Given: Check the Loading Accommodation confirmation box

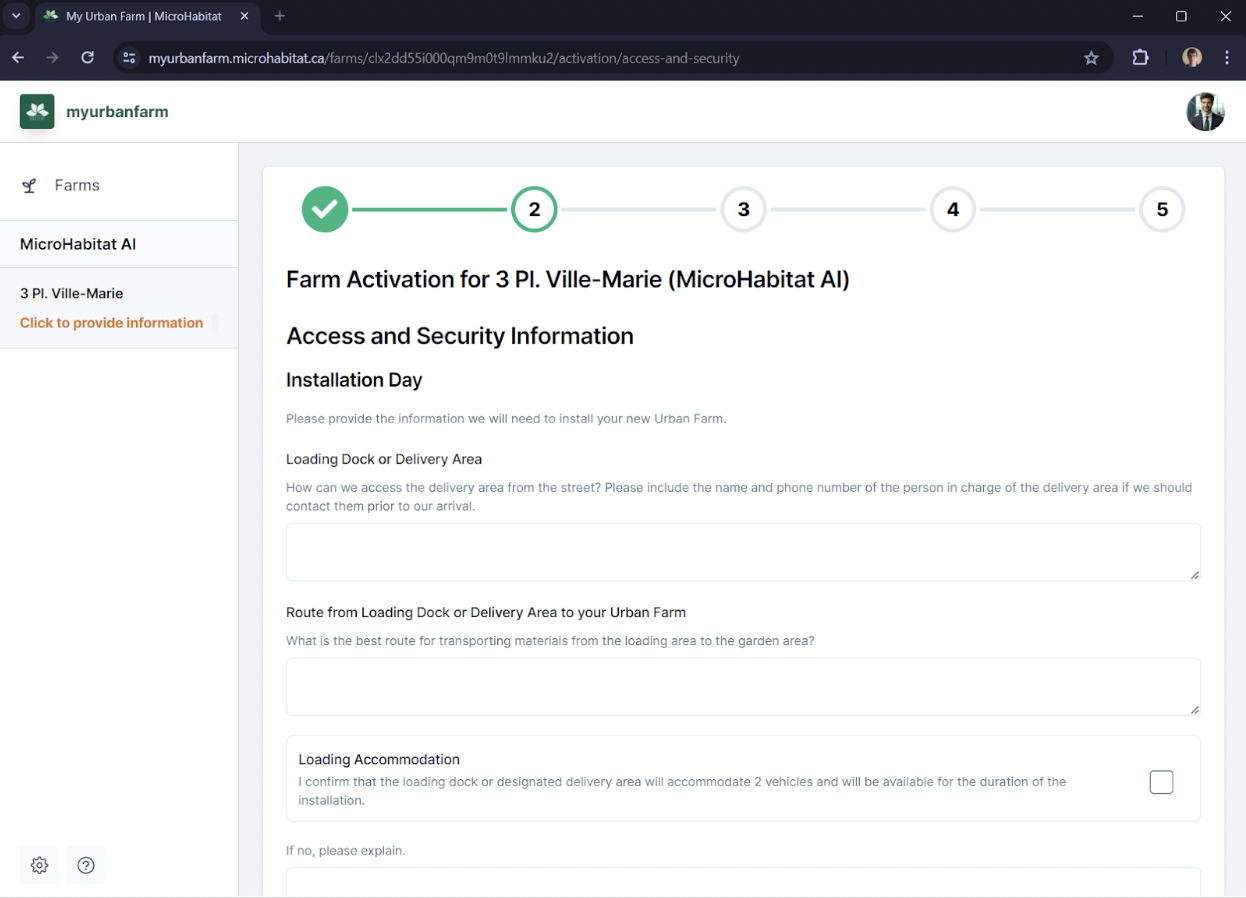Looking at the screenshot, I should point(1161,782).
